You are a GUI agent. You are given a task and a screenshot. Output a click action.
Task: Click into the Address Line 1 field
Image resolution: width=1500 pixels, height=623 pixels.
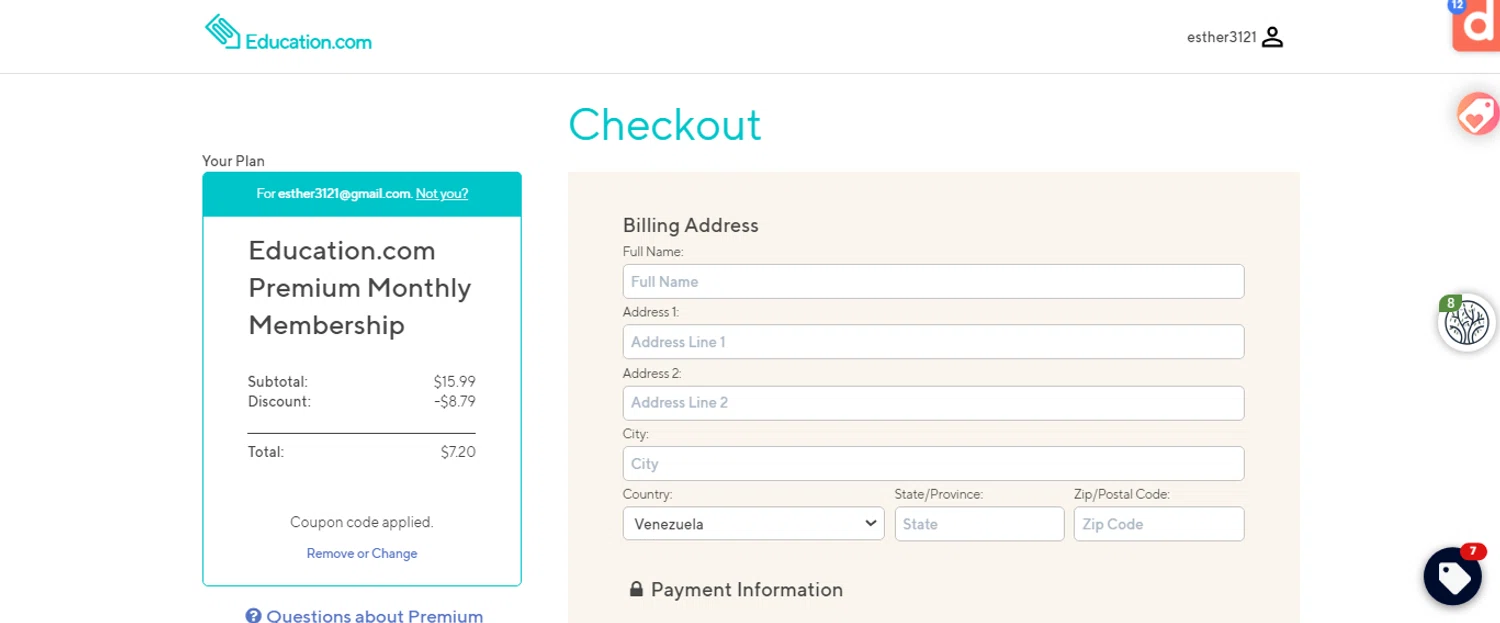tap(933, 342)
